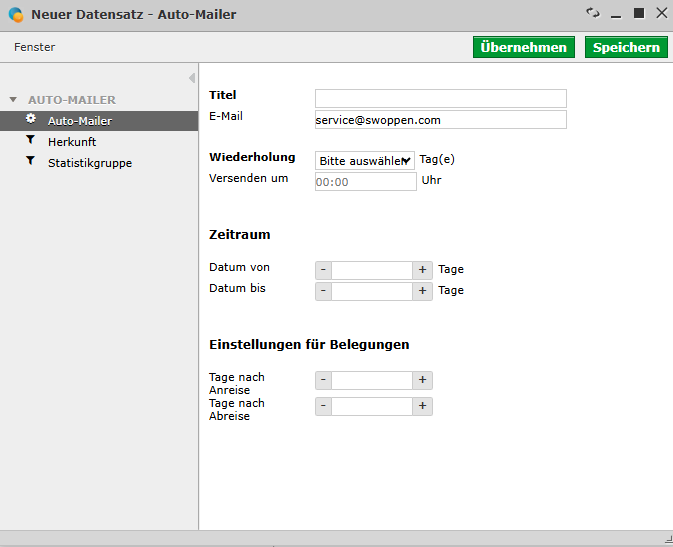Screen dimensions: 673x547
Task: Collapse the sidebar with the left arrow
Action: pos(192,78)
